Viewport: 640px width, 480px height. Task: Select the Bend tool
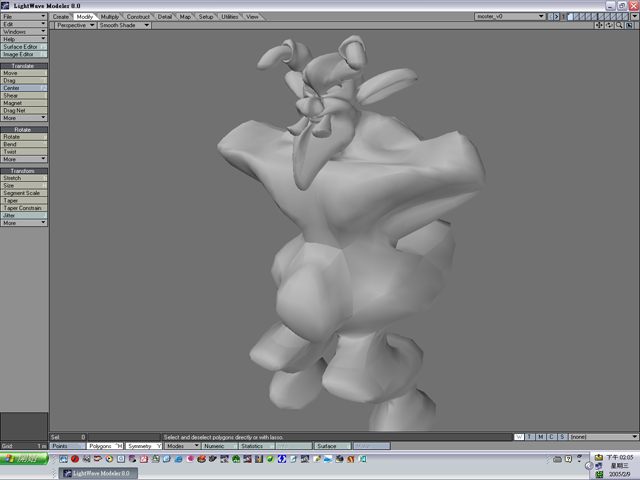pyautogui.click(x=24, y=144)
